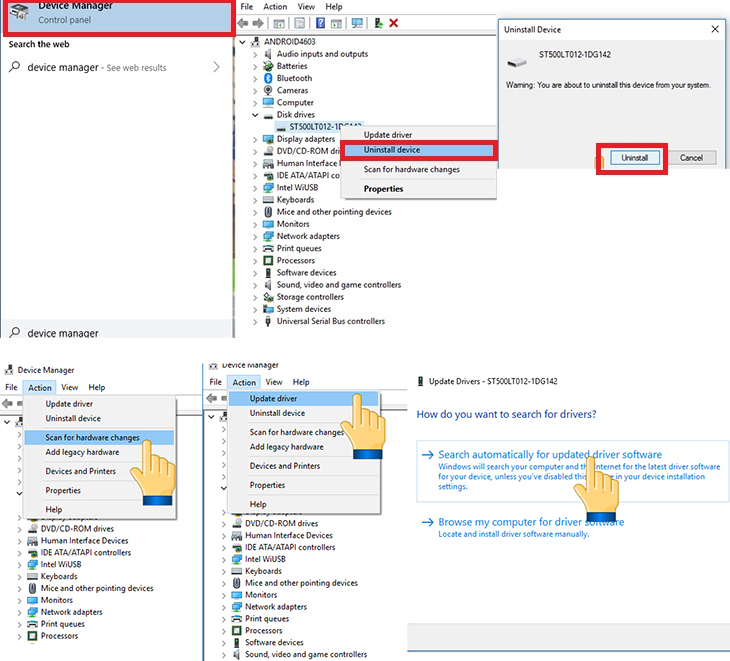Viewport: 730px width, 661px height.
Task: Choose Search automatically for updated driver software
Action: click(572, 471)
